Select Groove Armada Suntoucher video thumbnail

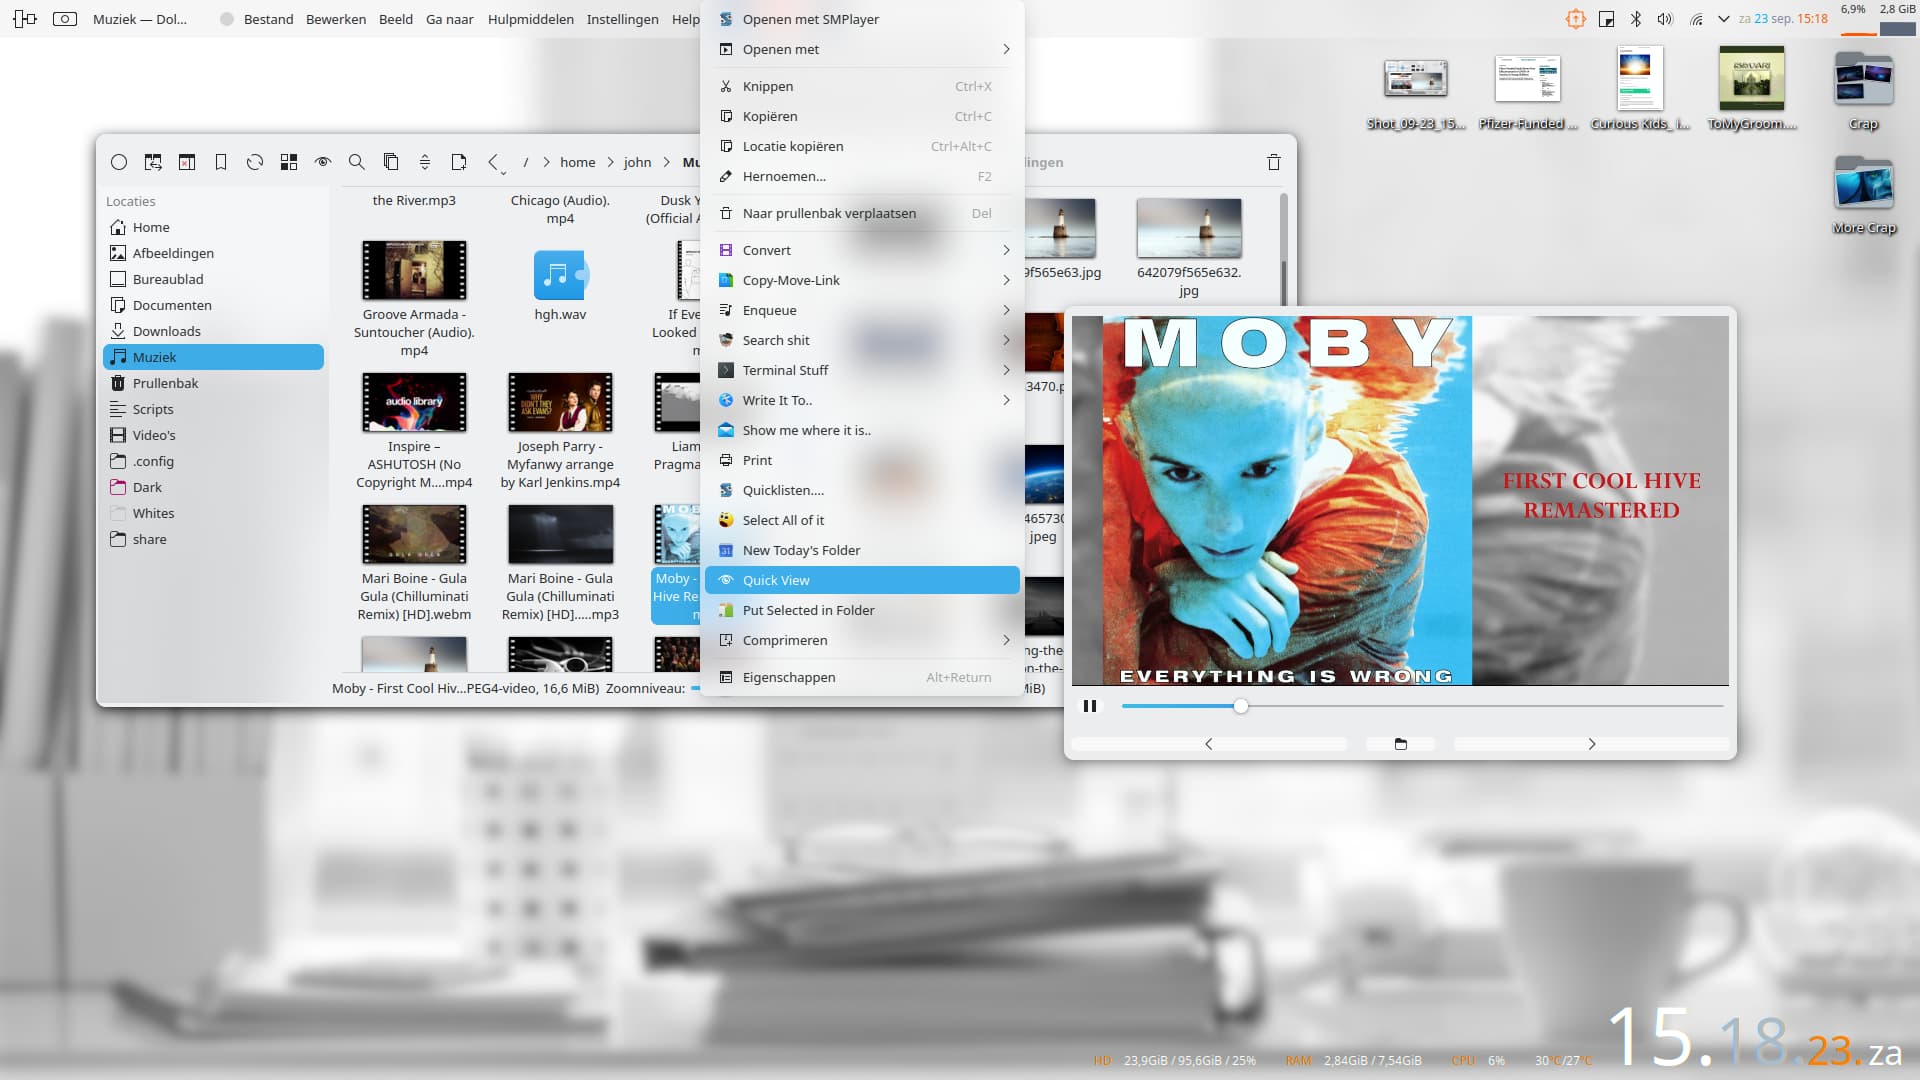(414, 270)
